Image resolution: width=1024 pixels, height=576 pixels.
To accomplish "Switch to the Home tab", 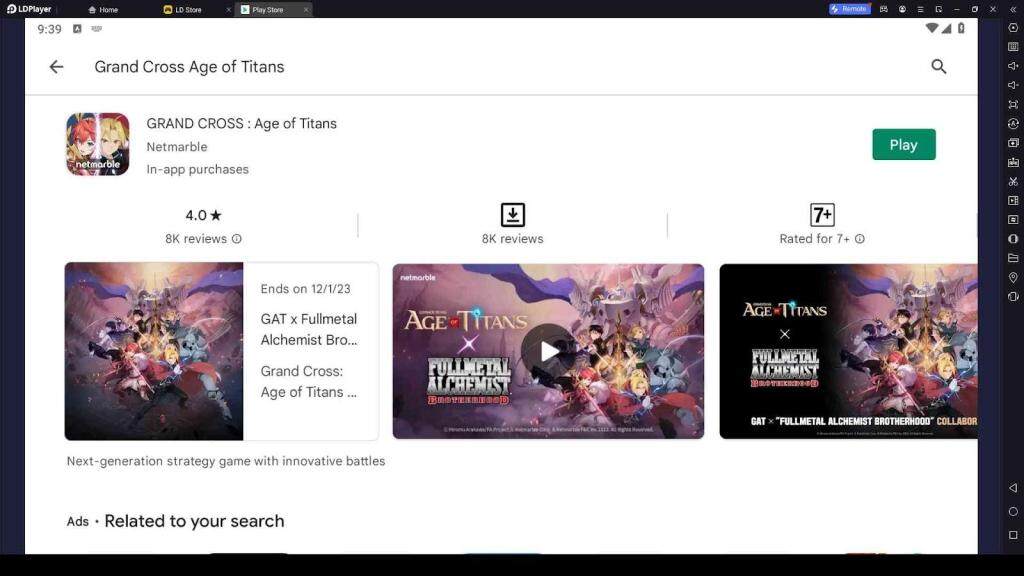I will (x=103, y=10).
